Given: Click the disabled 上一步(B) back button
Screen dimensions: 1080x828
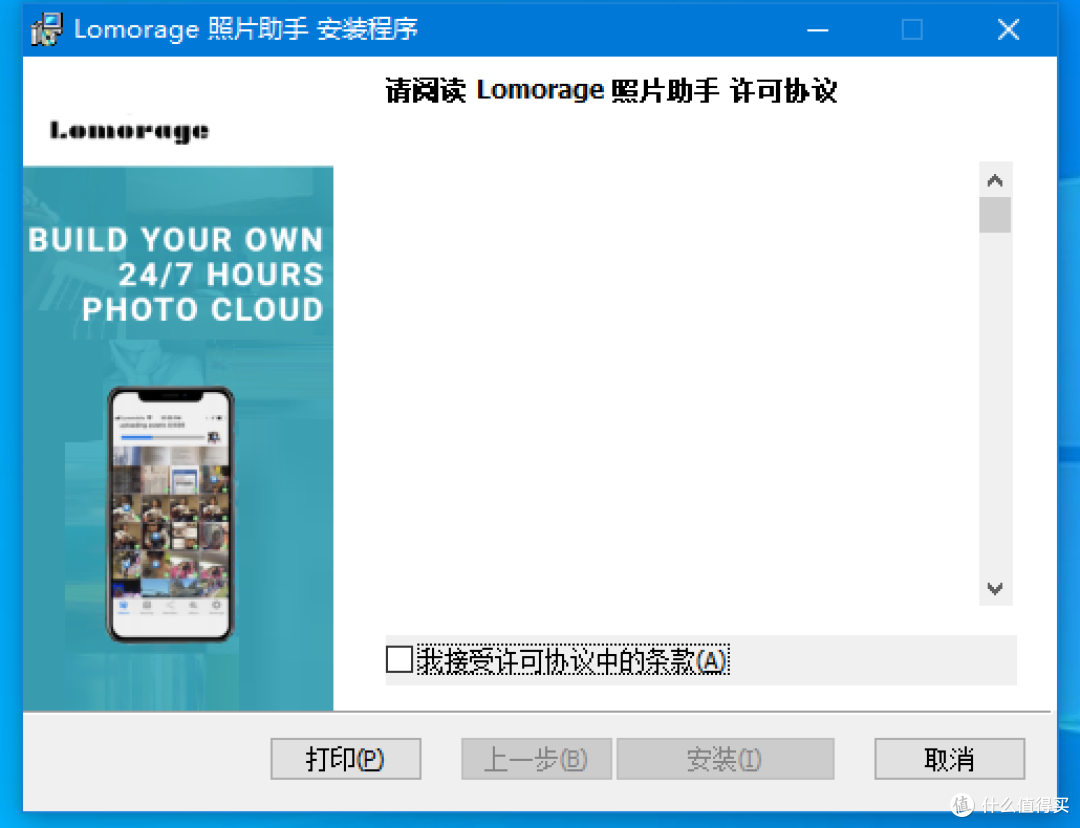Looking at the screenshot, I should [x=536, y=759].
